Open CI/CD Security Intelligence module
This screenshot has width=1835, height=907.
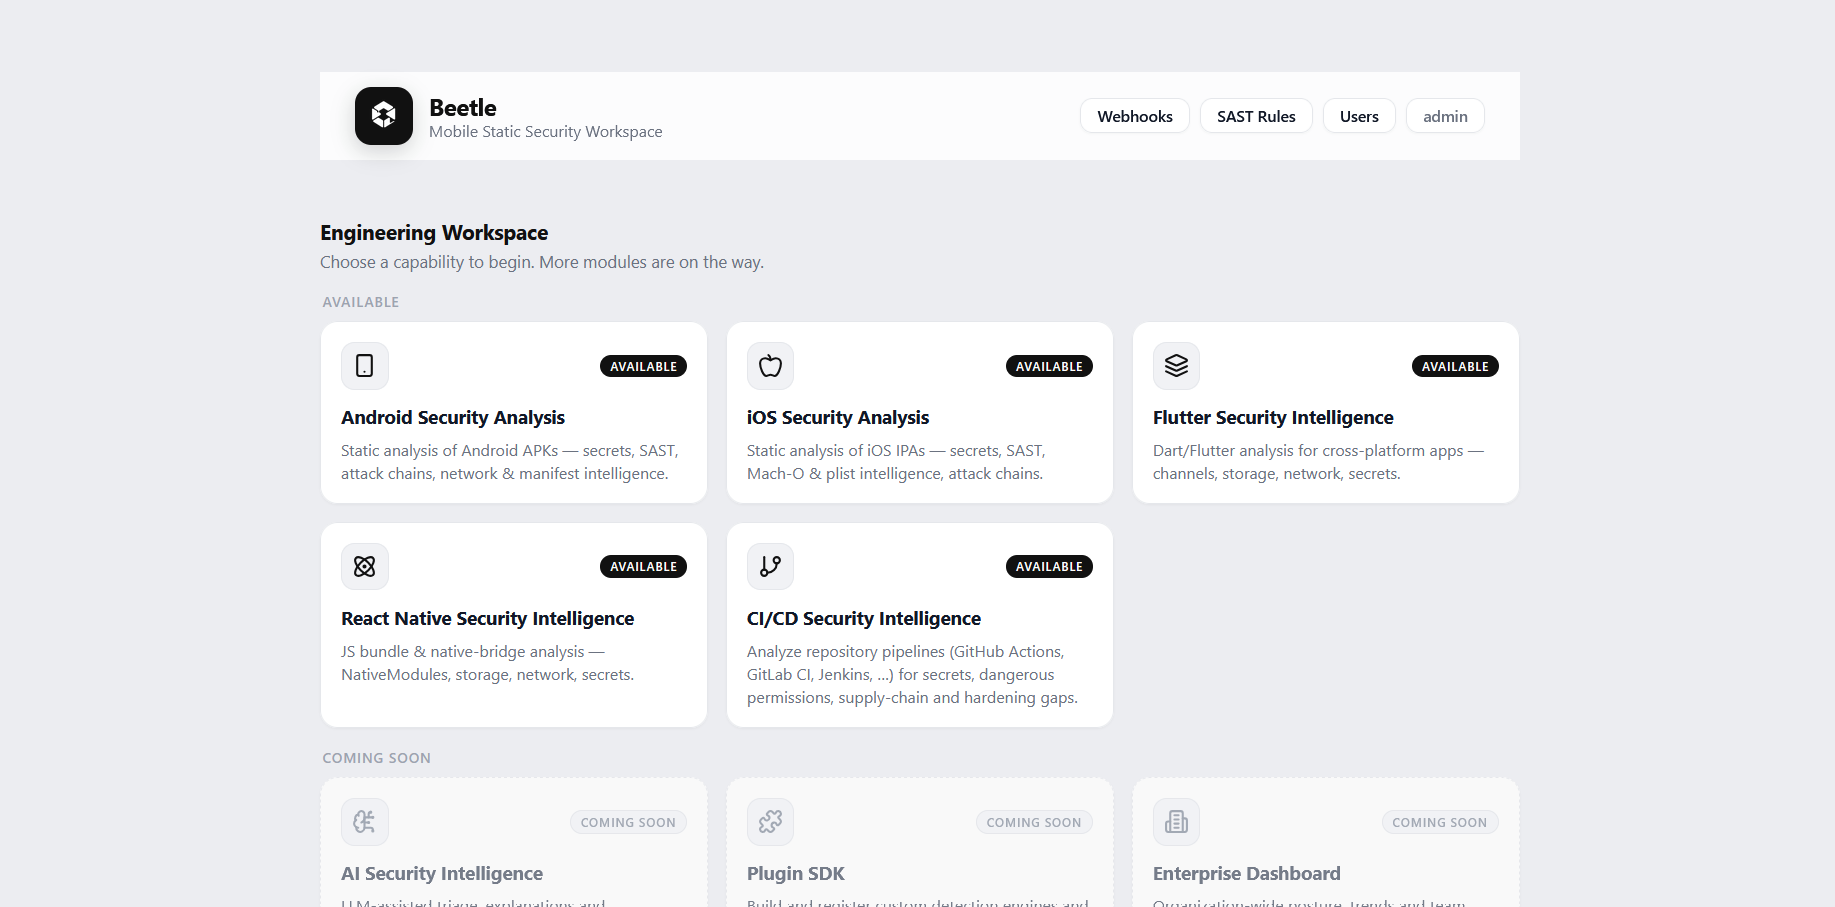point(920,625)
